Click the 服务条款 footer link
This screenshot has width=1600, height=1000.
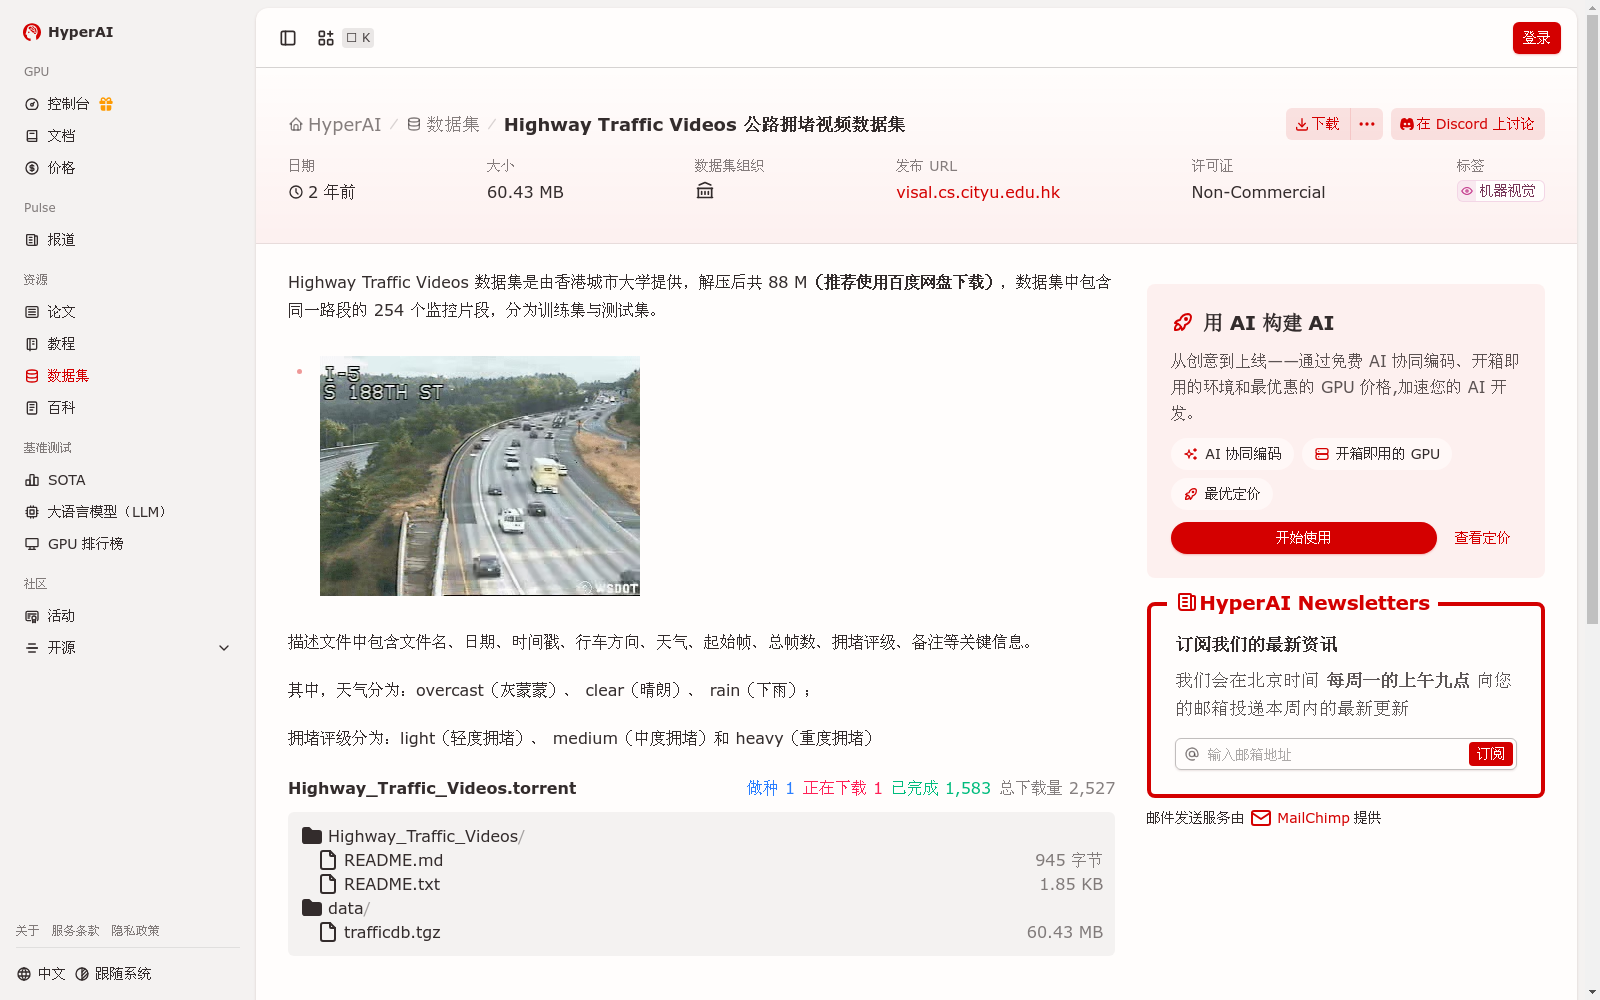(76, 931)
